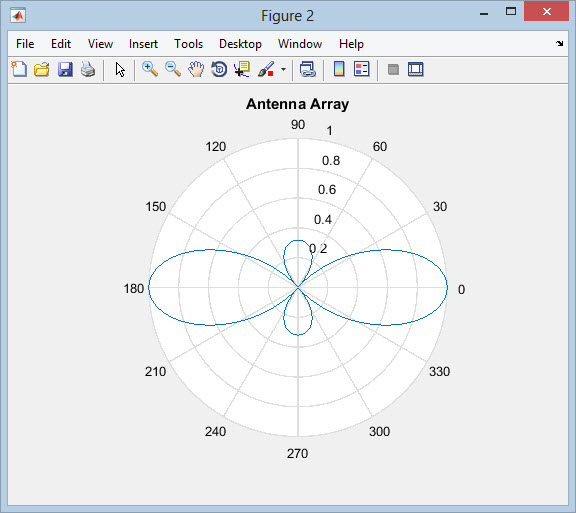Expand the brush color dropdown arrow

click(283, 69)
